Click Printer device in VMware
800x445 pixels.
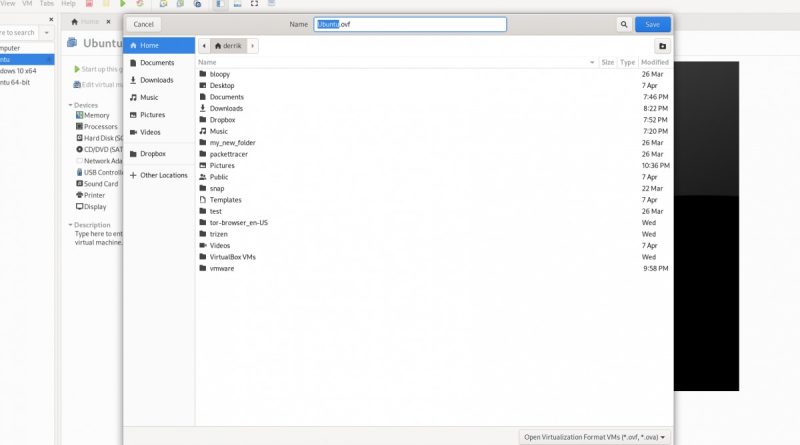click(x=90, y=195)
